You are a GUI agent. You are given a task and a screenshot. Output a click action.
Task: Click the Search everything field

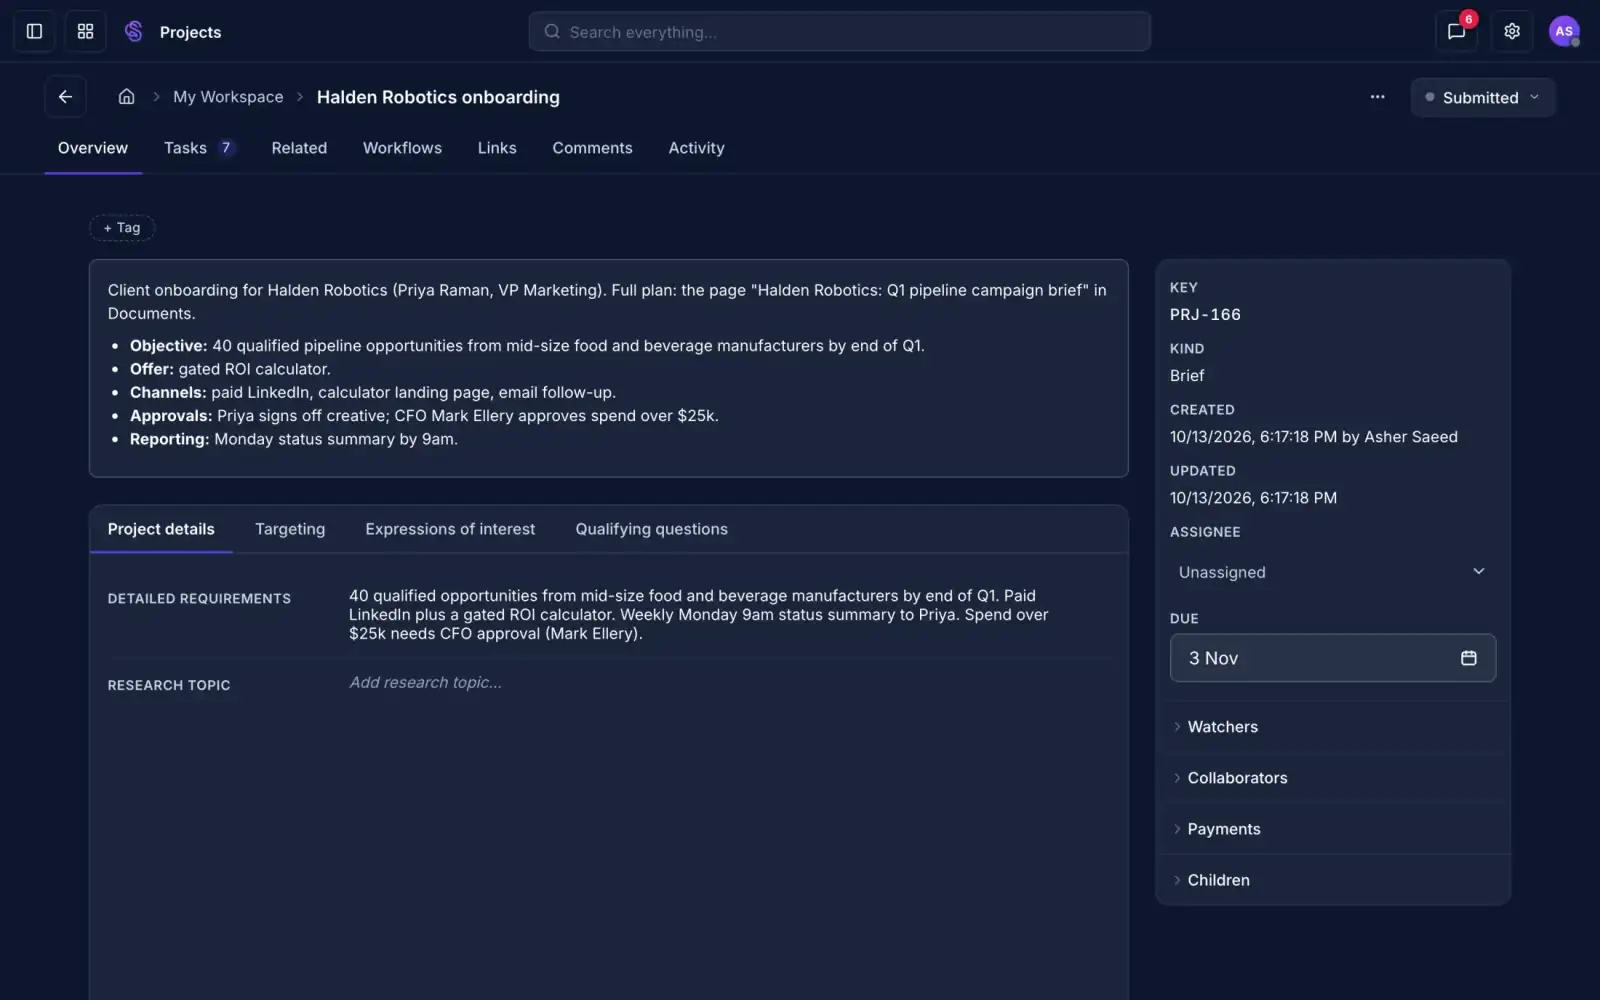(839, 32)
